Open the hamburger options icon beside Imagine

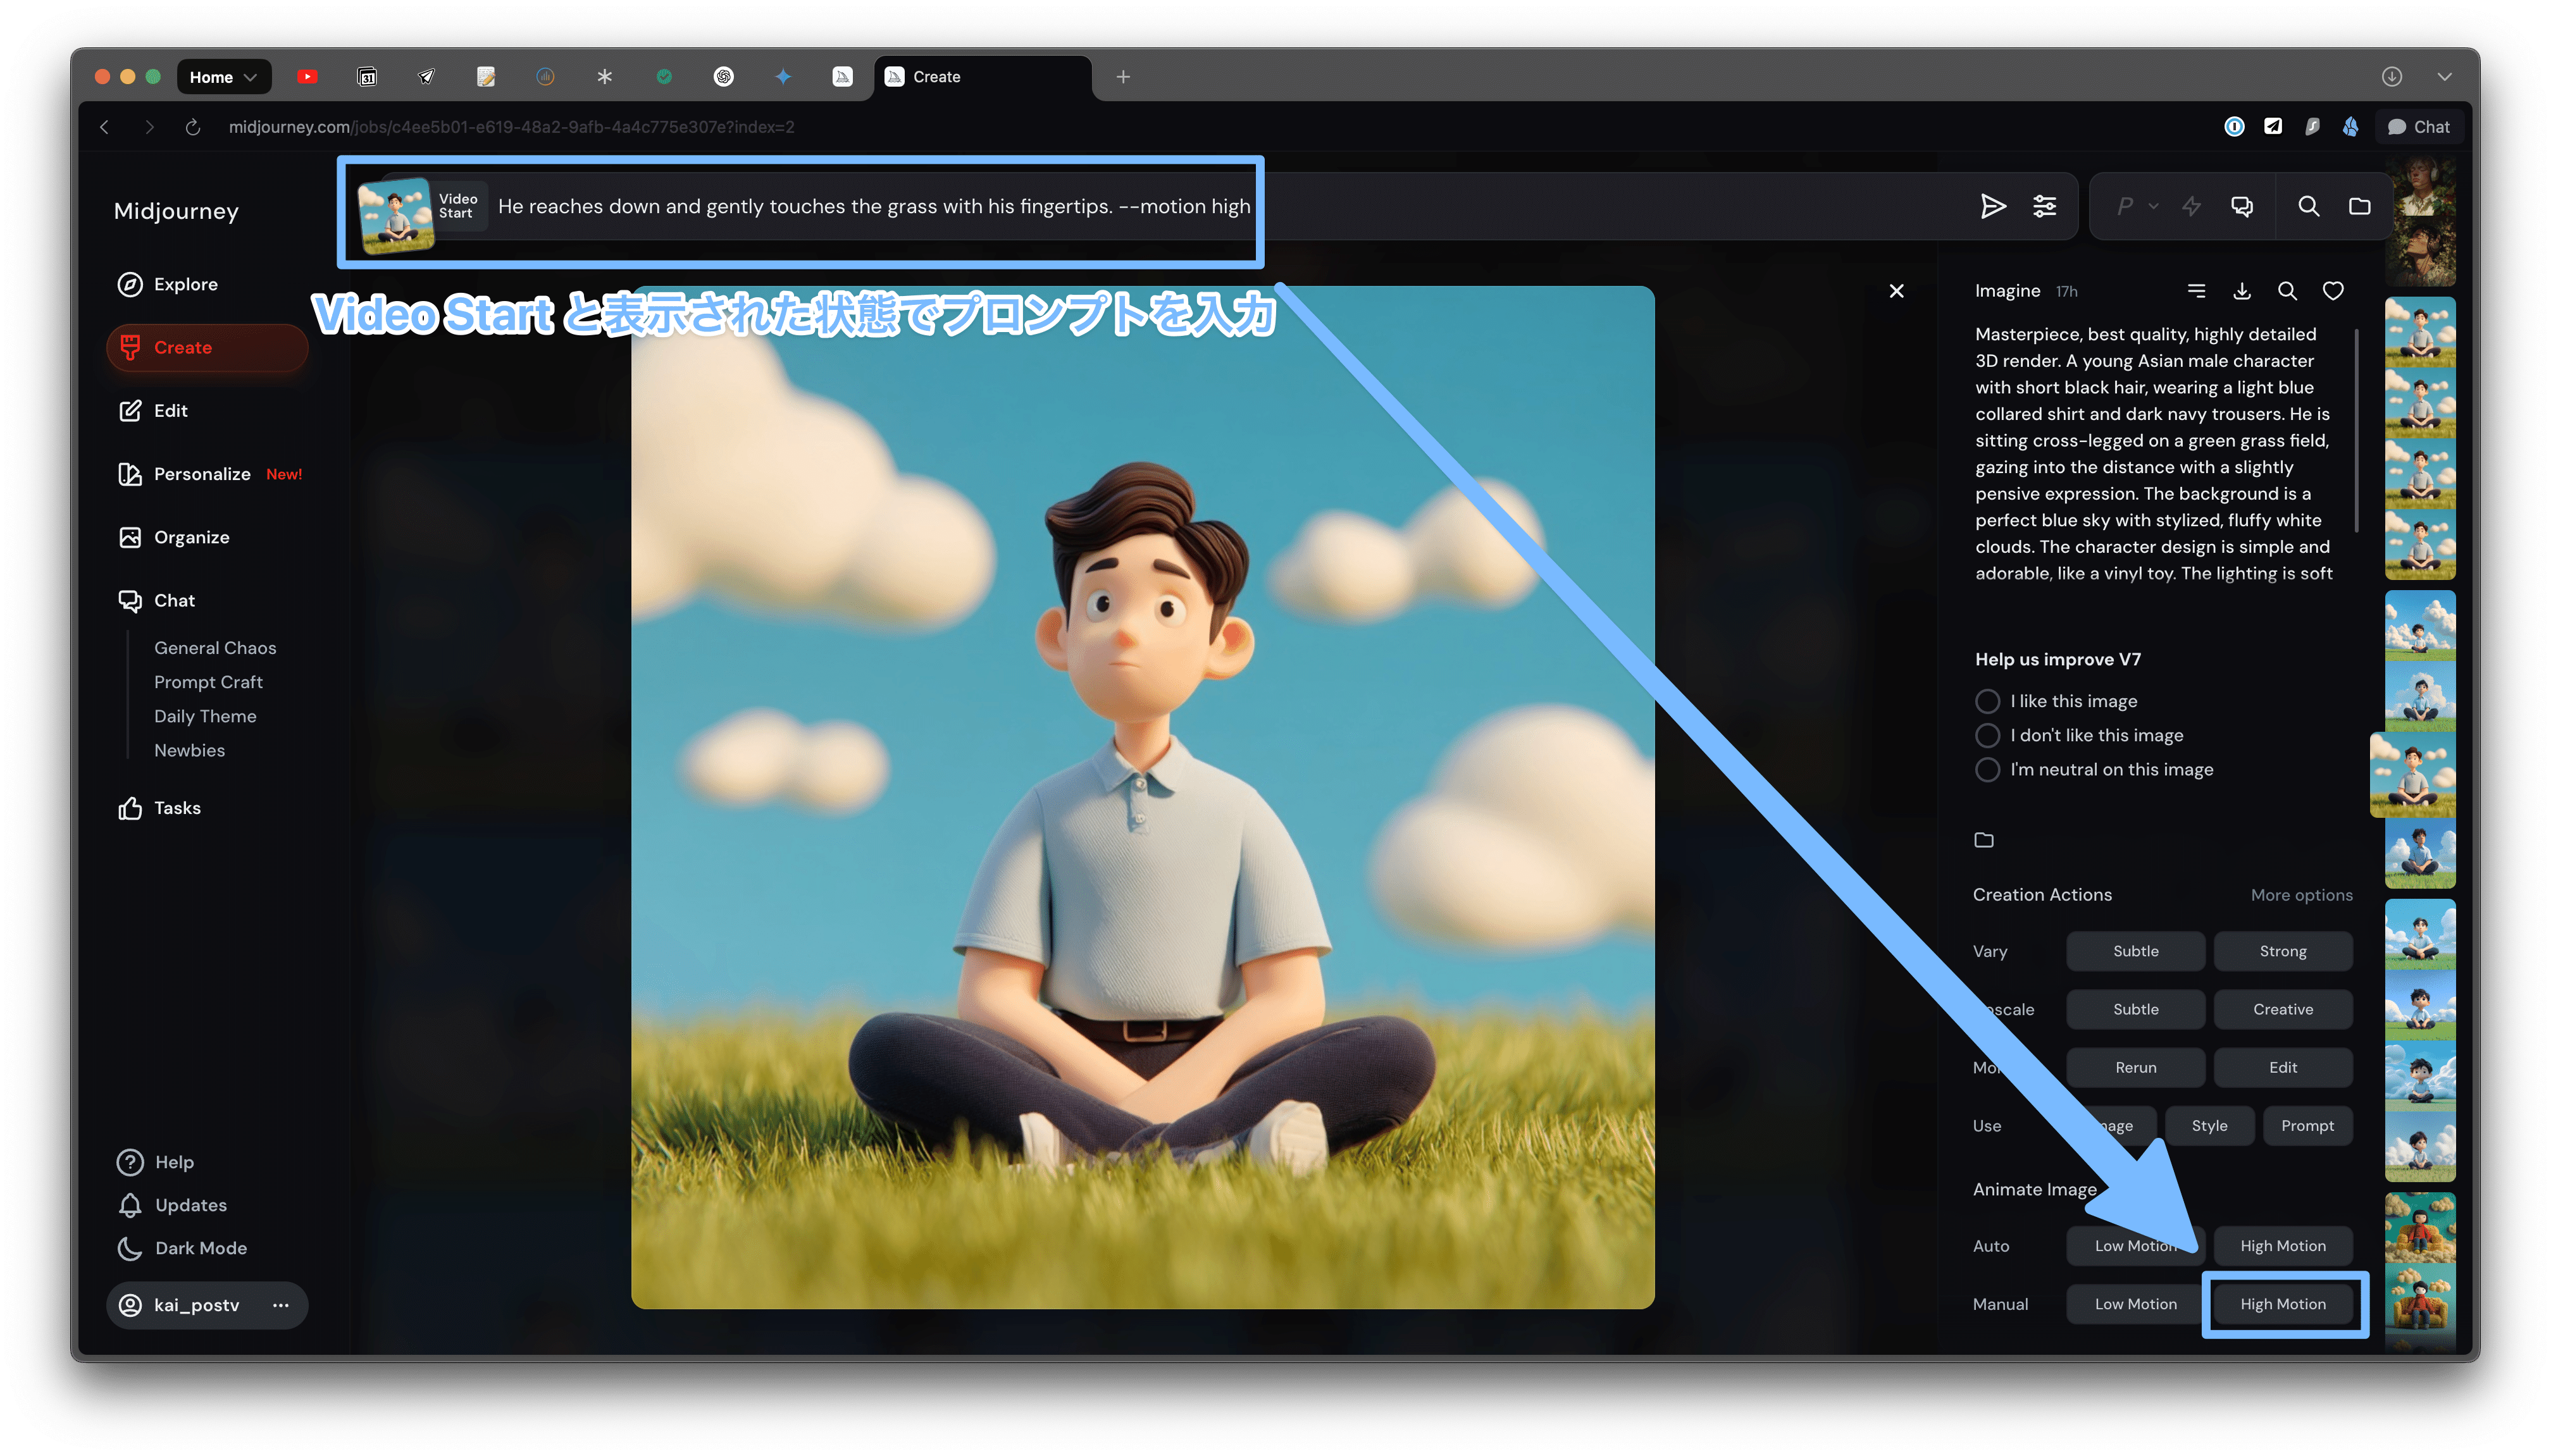[x=2196, y=291]
